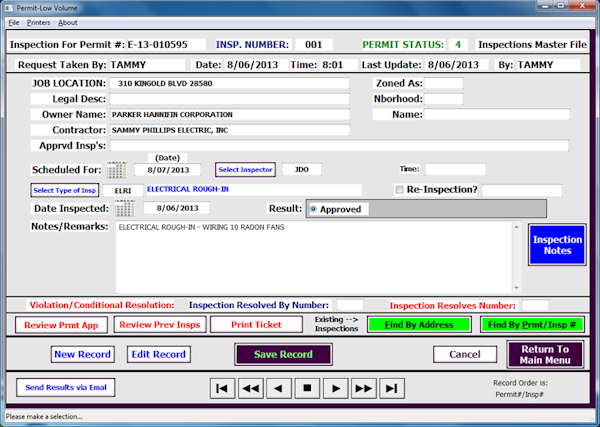Jump to first record navigation icon
Screen dimensions: 600x427
(222, 388)
